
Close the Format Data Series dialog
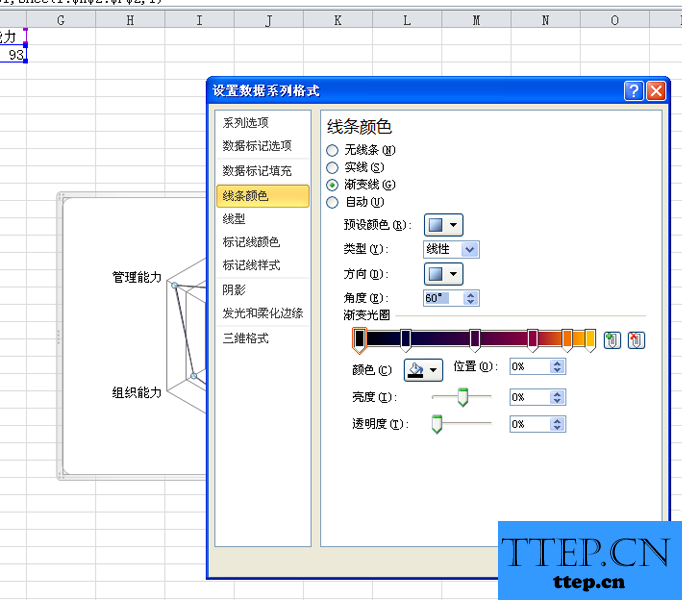pyautogui.click(x=656, y=91)
